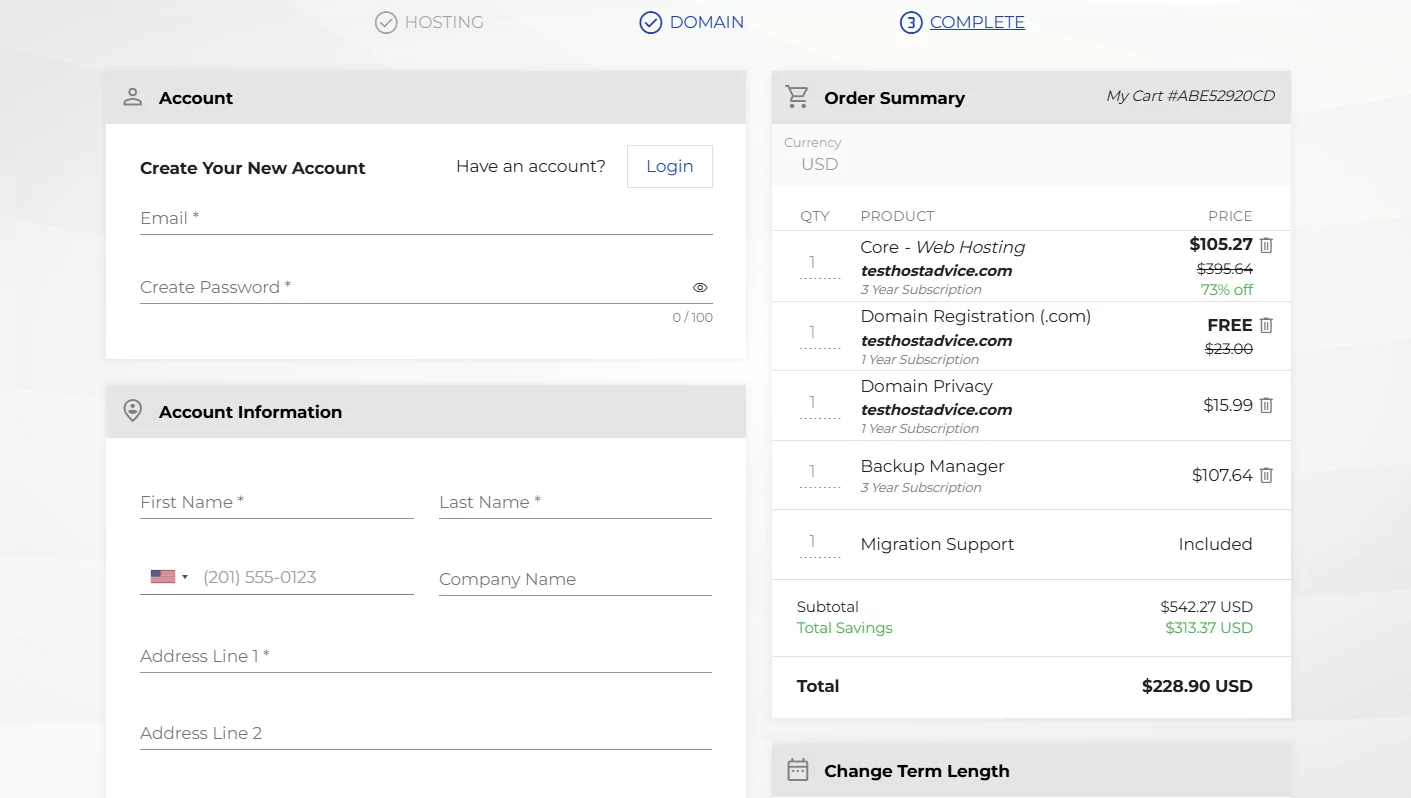Click the step 3 circle icon
1411x798 pixels.
911,22
